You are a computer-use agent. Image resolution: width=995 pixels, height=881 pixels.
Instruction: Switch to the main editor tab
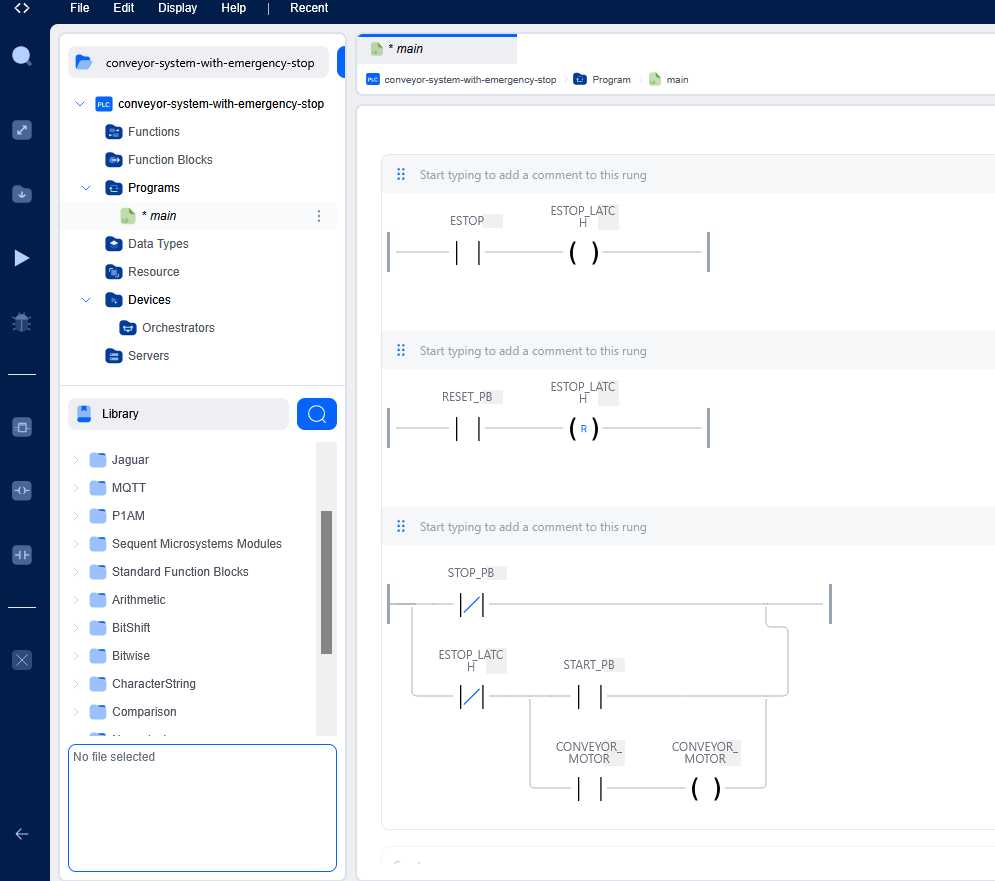[x=437, y=49]
